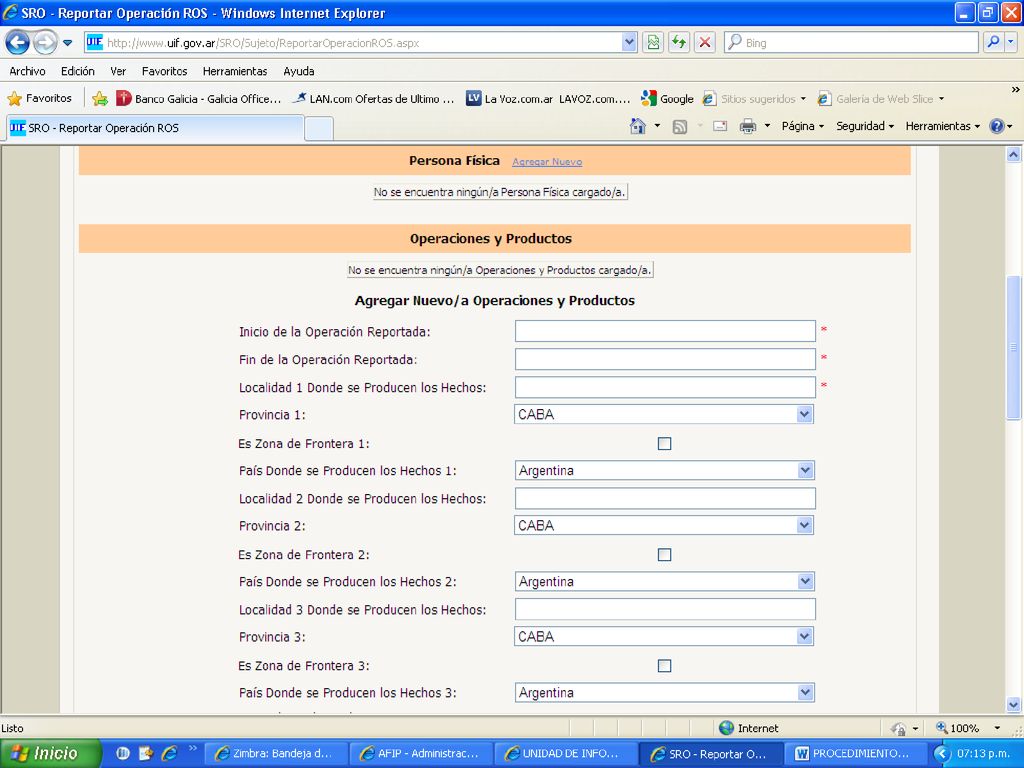Click the page scrollbar down arrow

click(x=1013, y=704)
